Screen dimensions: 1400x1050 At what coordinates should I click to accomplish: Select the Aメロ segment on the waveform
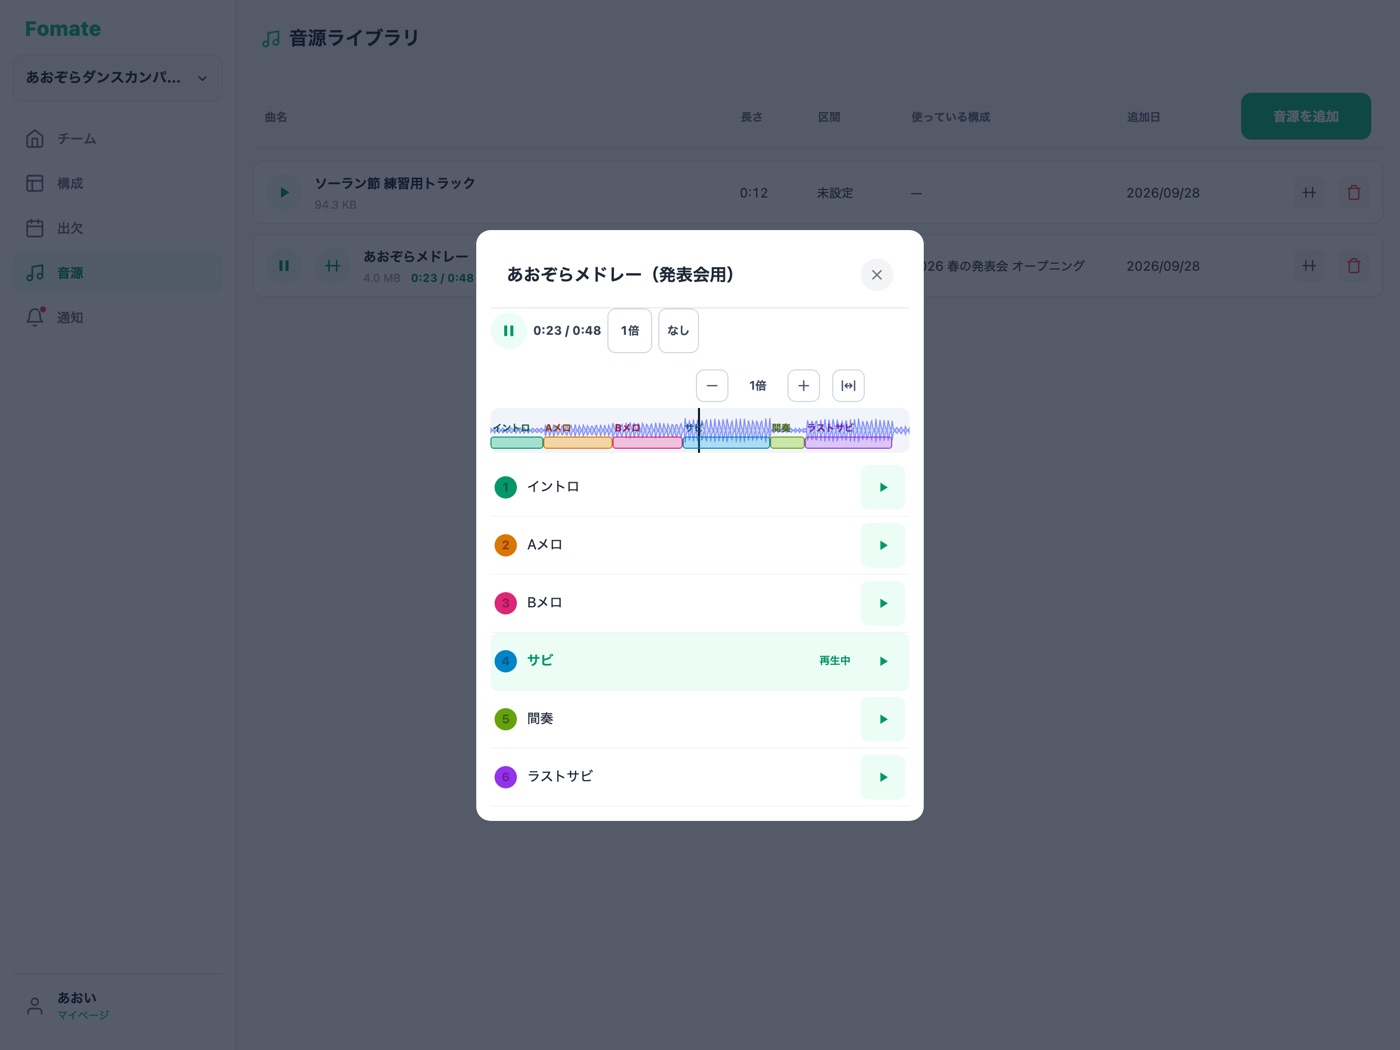578,442
